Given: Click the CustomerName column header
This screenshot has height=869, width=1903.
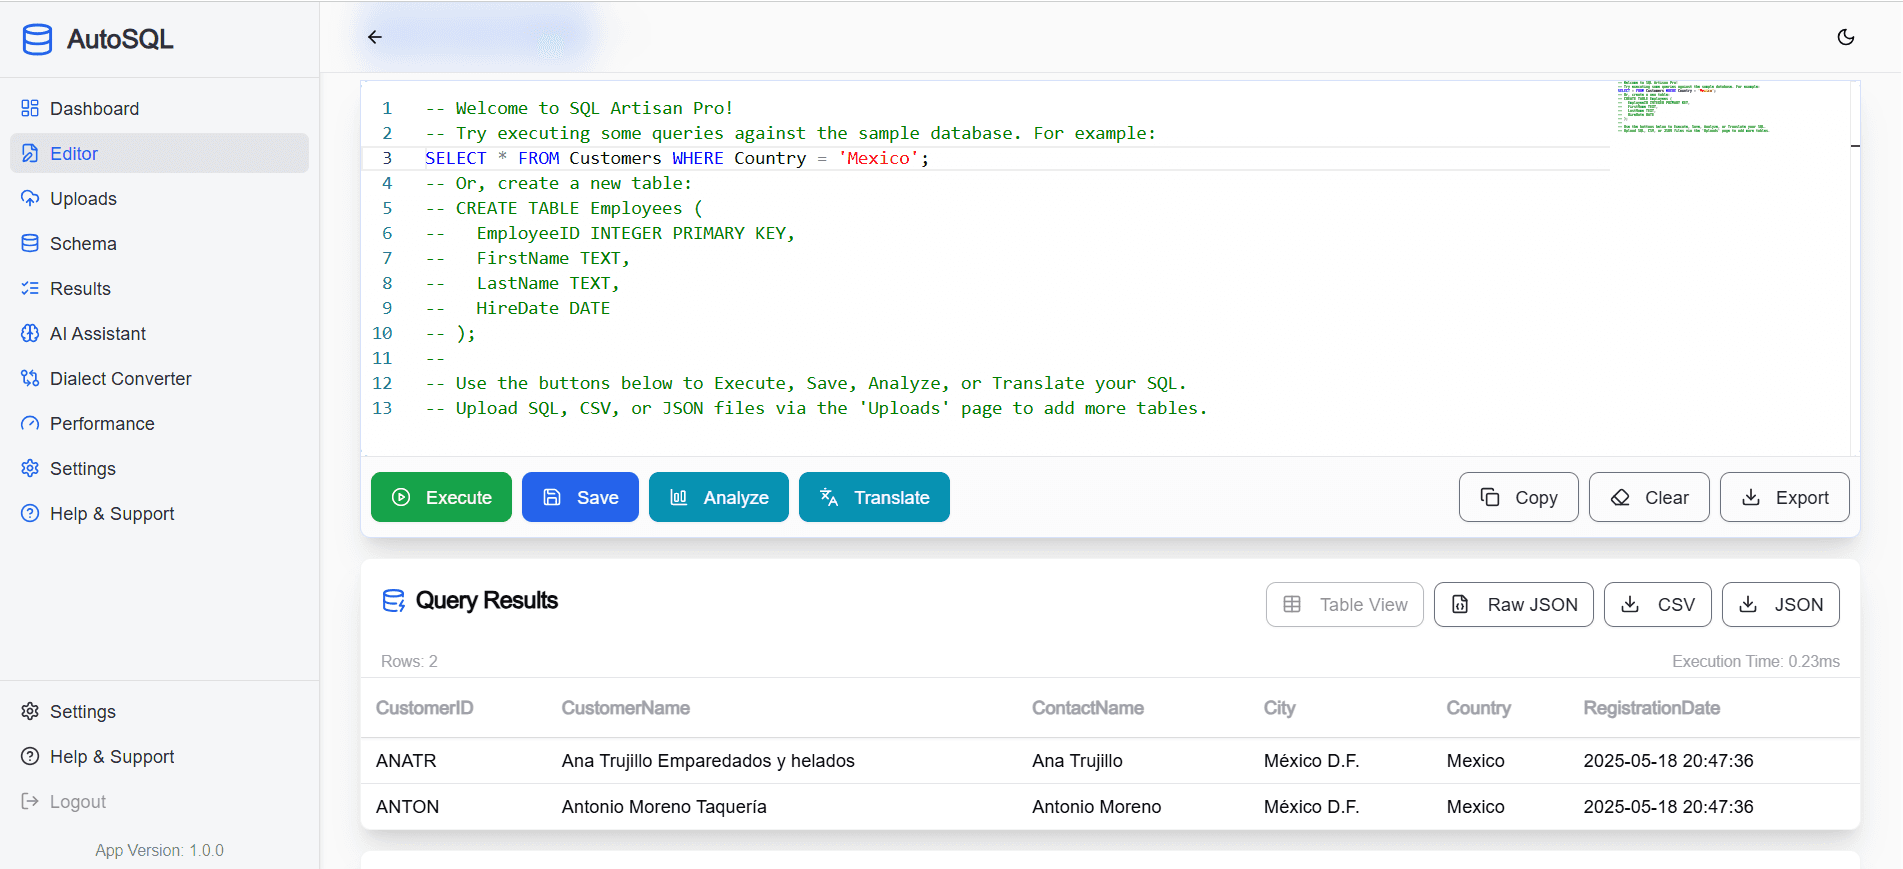Looking at the screenshot, I should pyautogui.click(x=625, y=708).
